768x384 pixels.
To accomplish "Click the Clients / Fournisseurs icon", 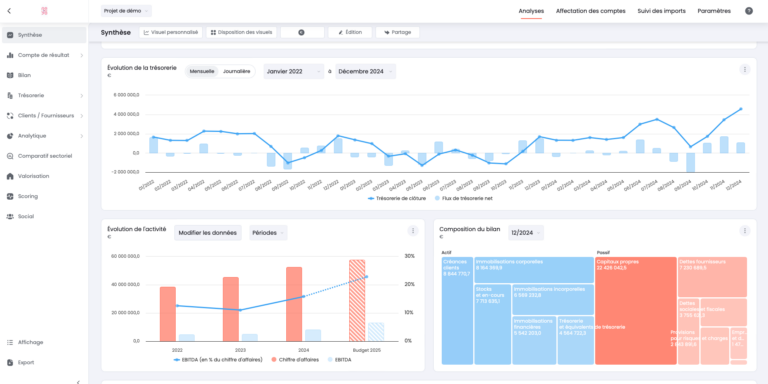I will click(10, 116).
